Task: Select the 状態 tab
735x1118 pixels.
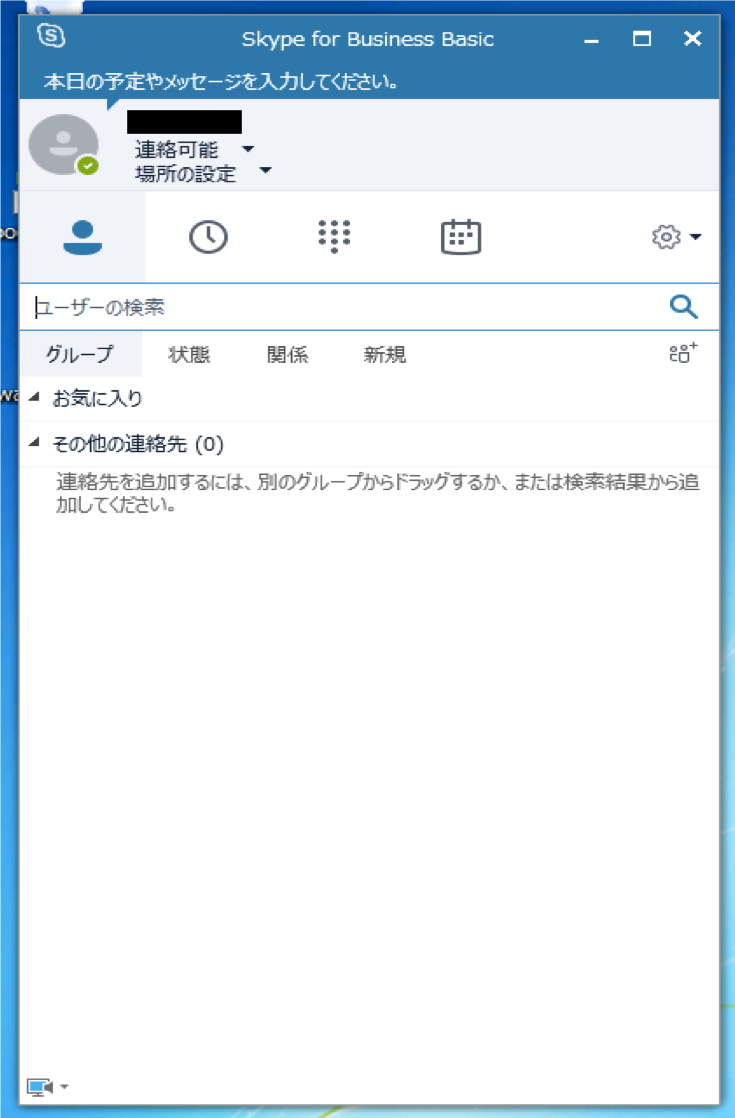Action: pyautogui.click(x=189, y=354)
